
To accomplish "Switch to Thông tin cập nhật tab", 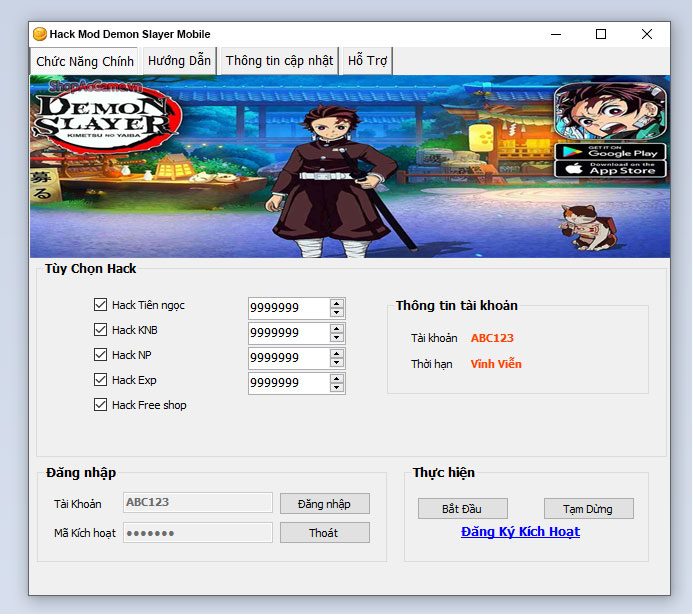I will click(279, 61).
